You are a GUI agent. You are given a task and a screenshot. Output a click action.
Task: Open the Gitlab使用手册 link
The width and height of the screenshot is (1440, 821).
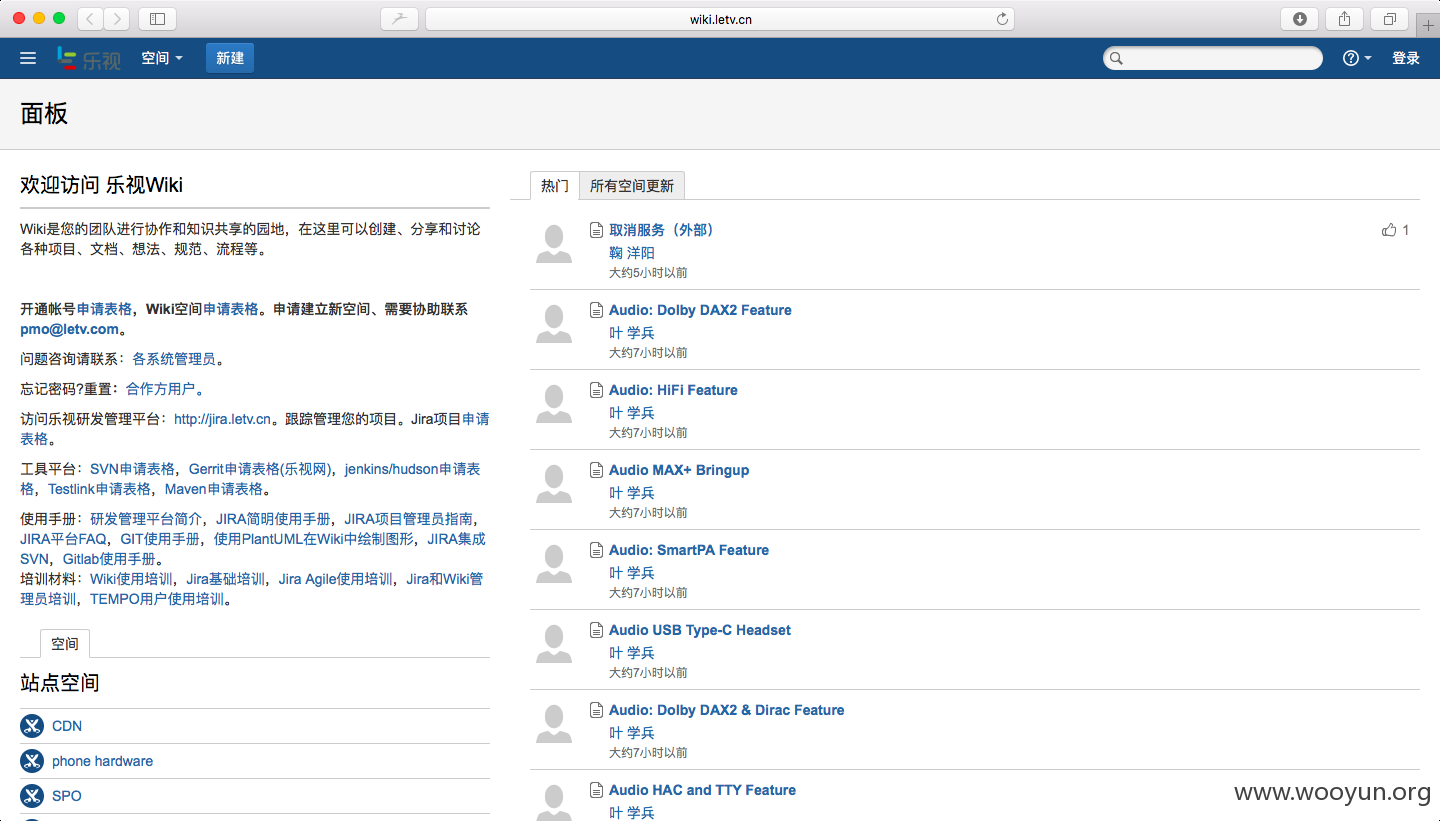pyautogui.click(x=110, y=559)
